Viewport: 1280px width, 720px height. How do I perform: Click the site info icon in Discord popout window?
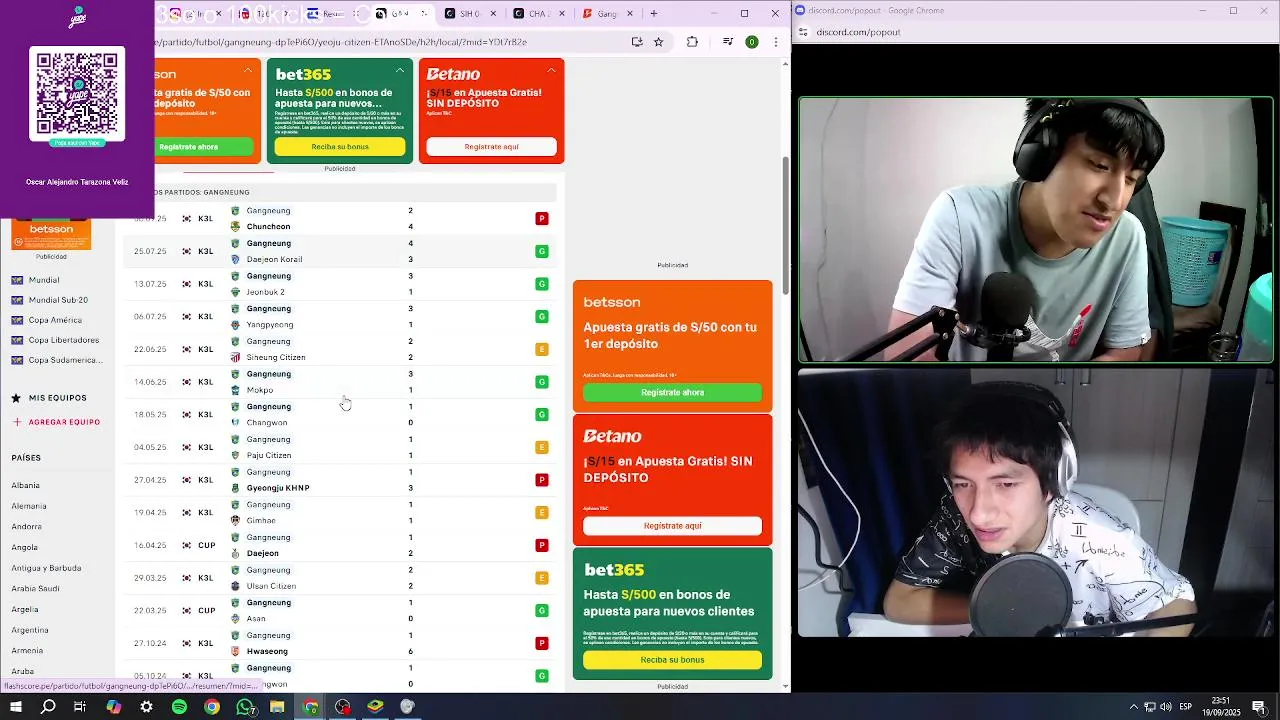click(x=803, y=32)
